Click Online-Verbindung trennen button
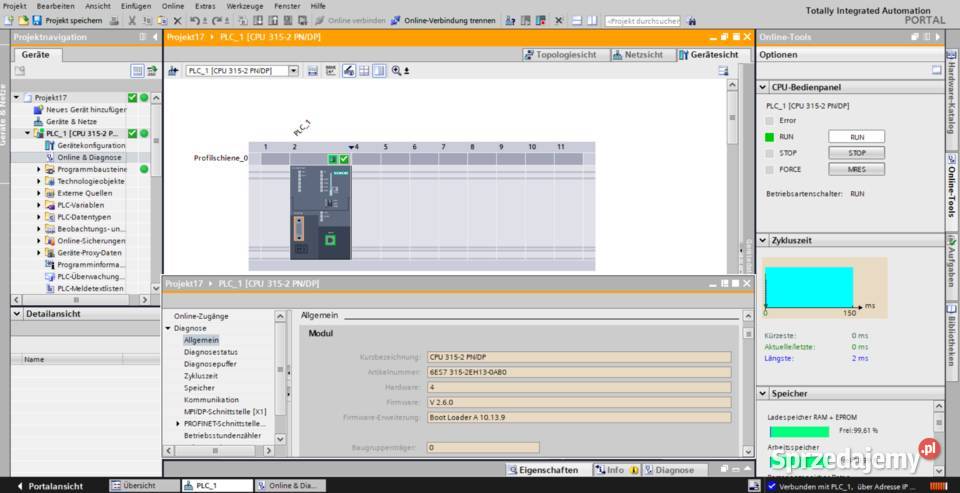The width and height of the screenshot is (960, 493). [x=443, y=20]
